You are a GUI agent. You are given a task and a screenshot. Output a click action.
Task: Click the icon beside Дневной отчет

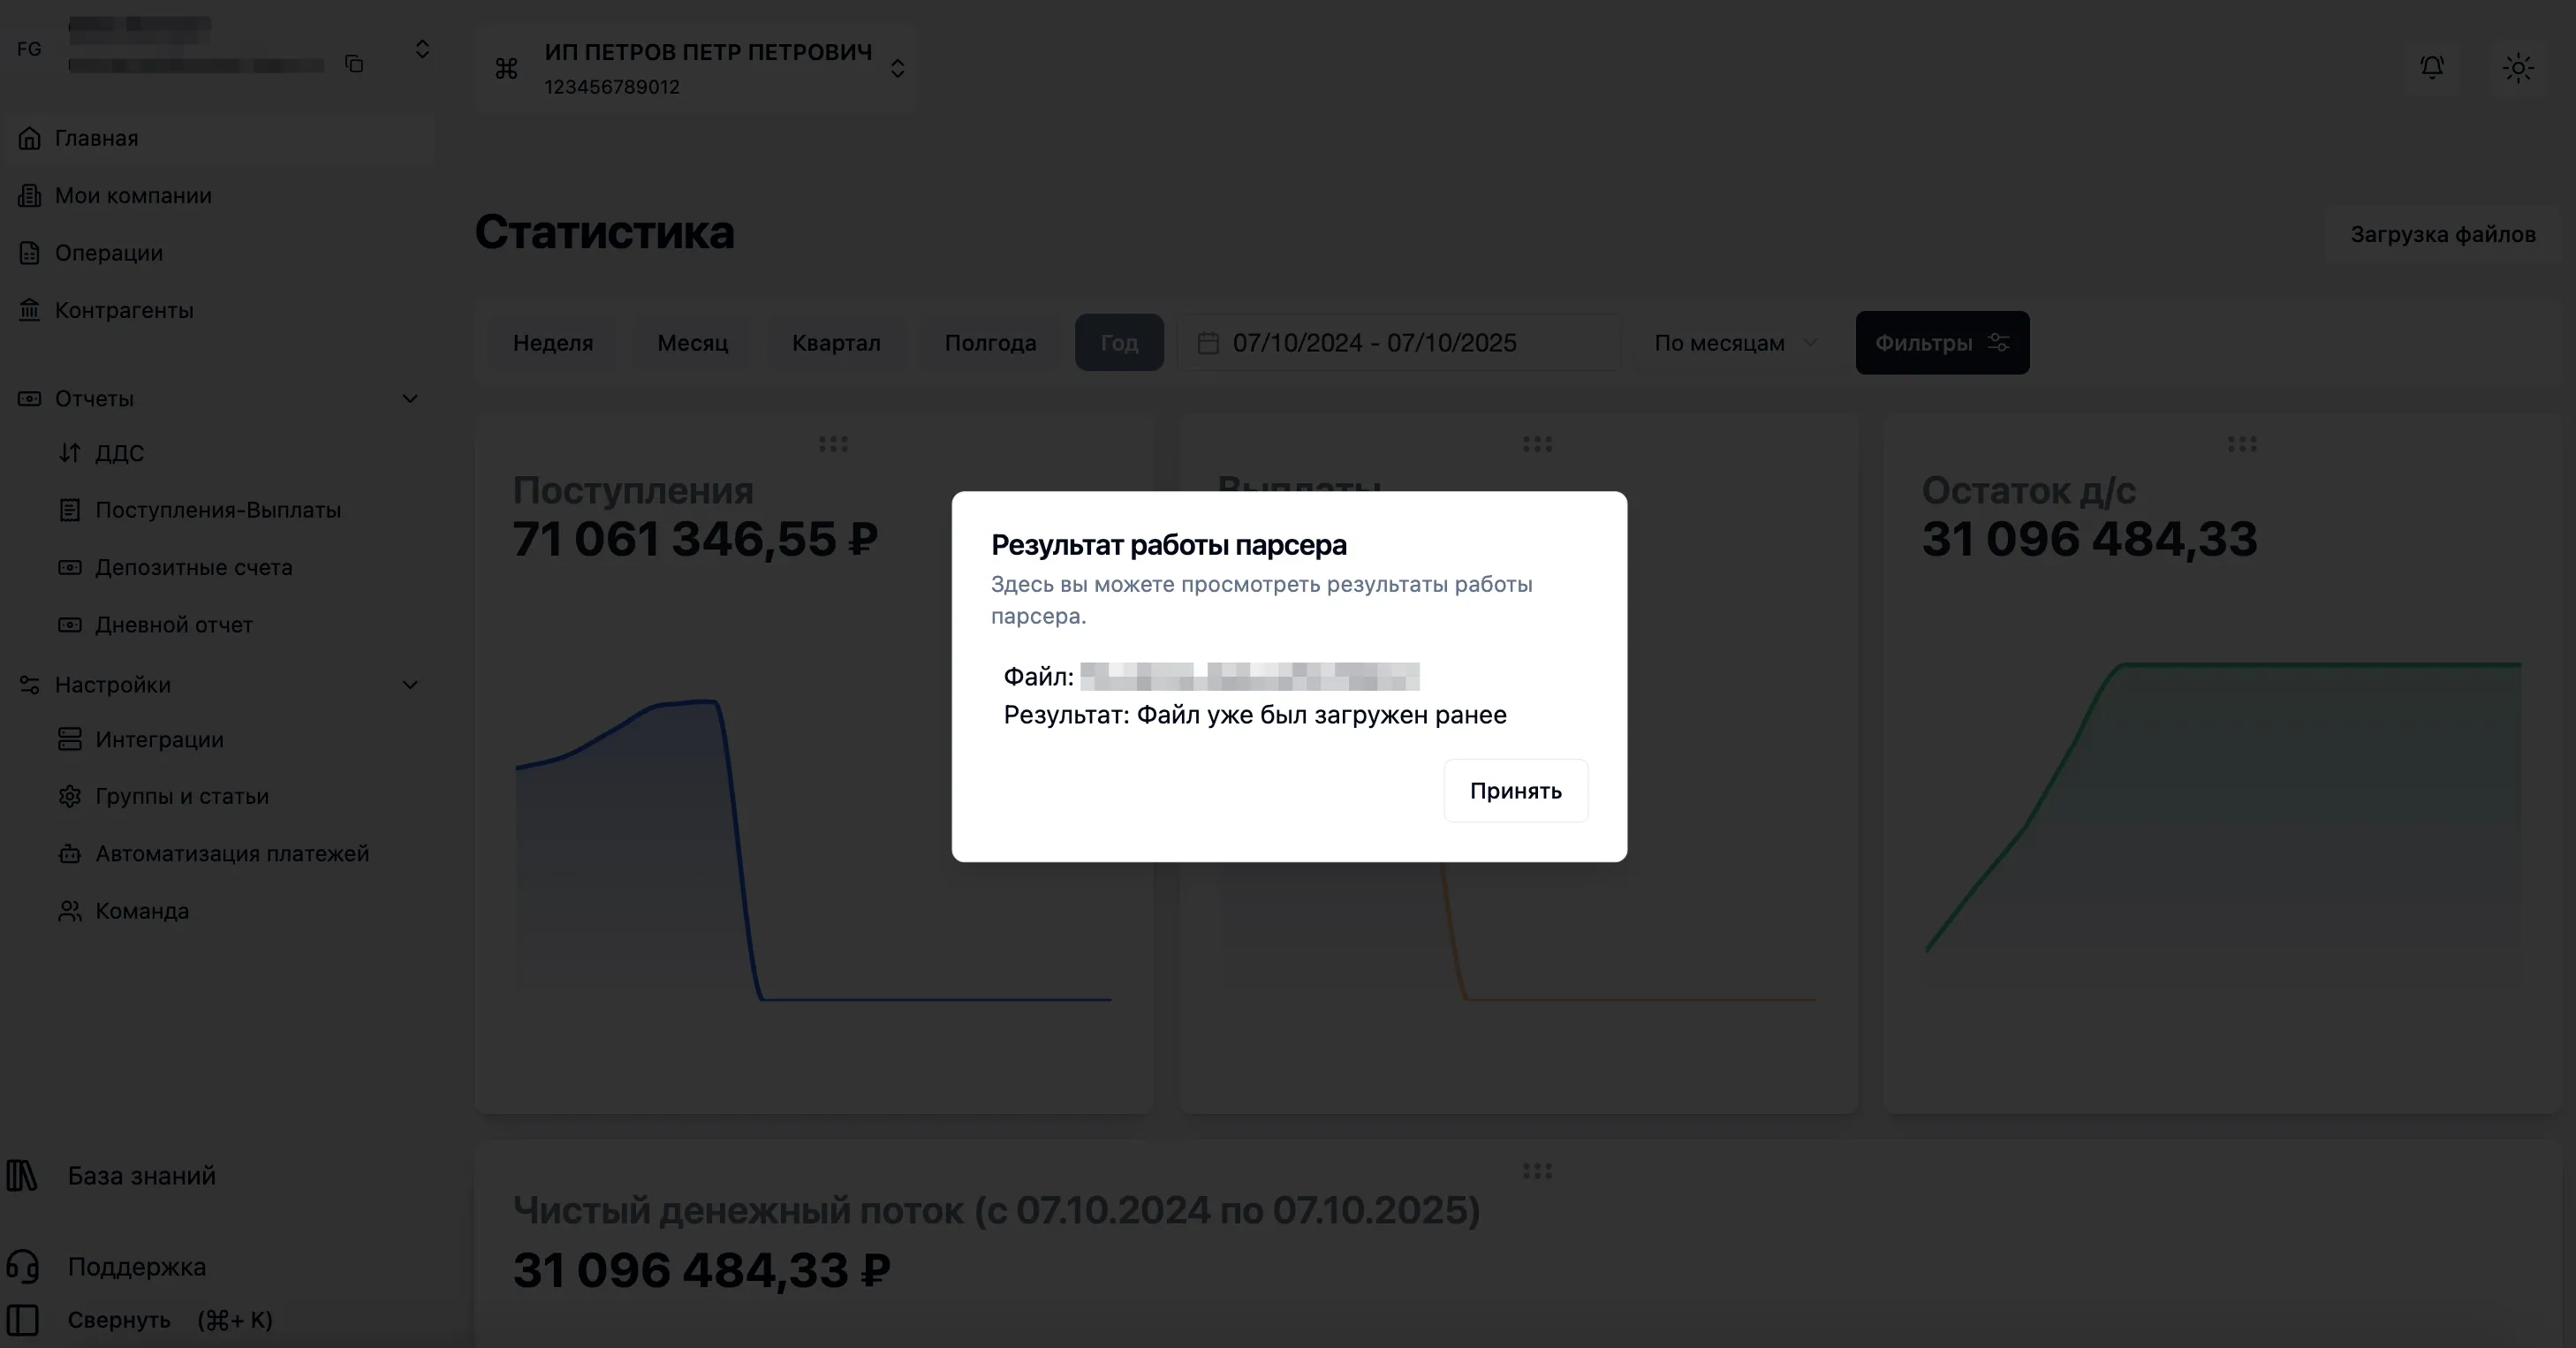[x=69, y=625]
